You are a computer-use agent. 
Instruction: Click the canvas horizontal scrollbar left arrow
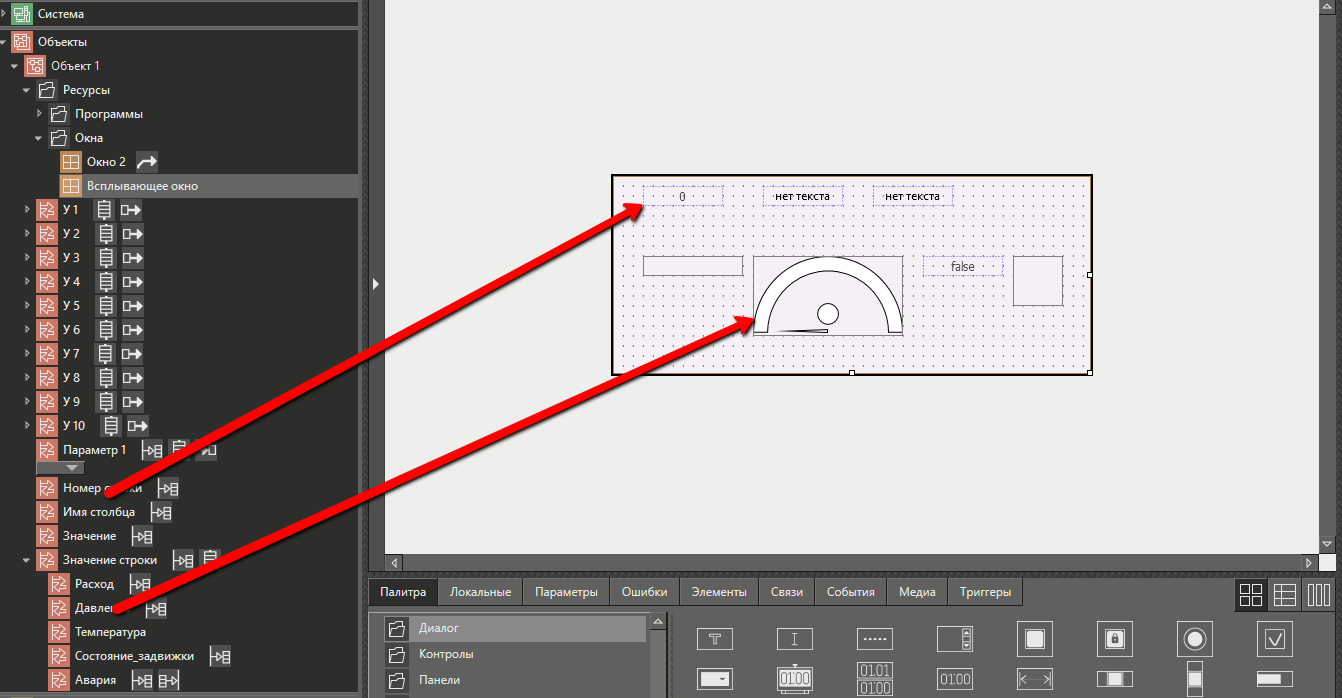coord(395,563)
